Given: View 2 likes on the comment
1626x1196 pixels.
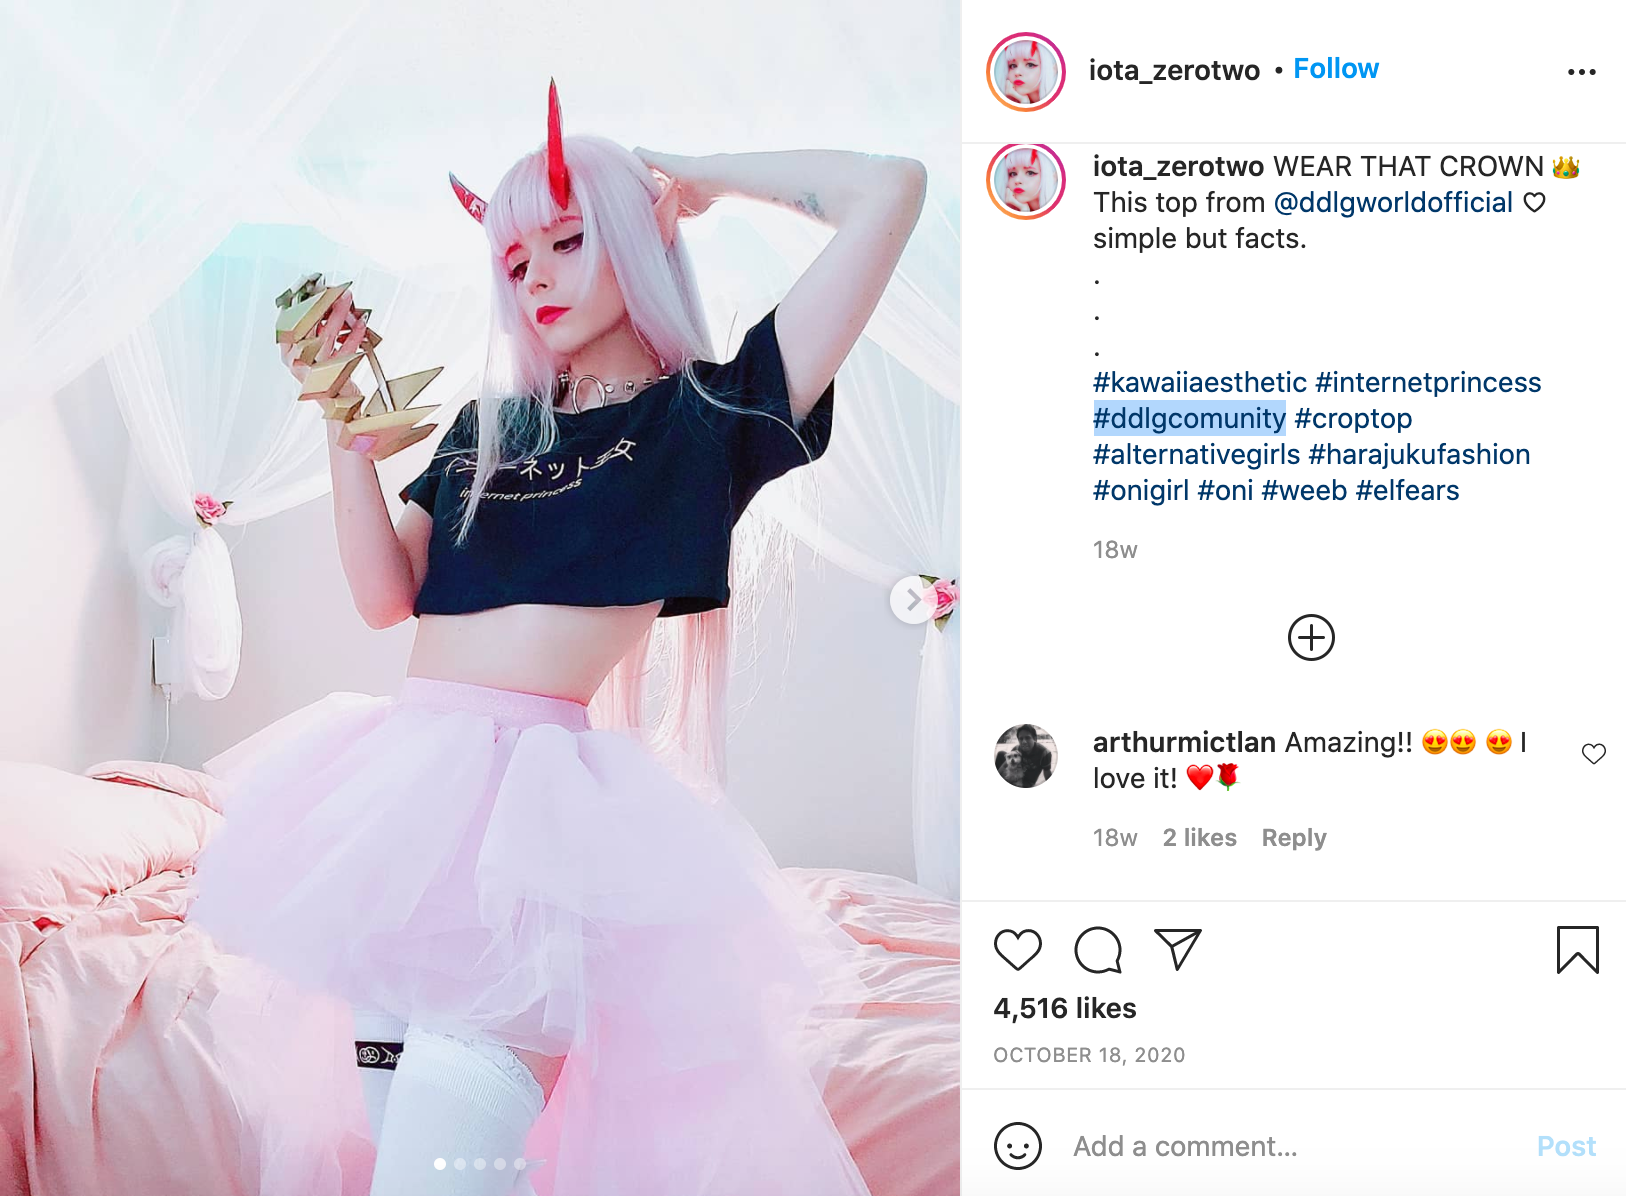Looking at the screenshot, I should click(1200, 838).
